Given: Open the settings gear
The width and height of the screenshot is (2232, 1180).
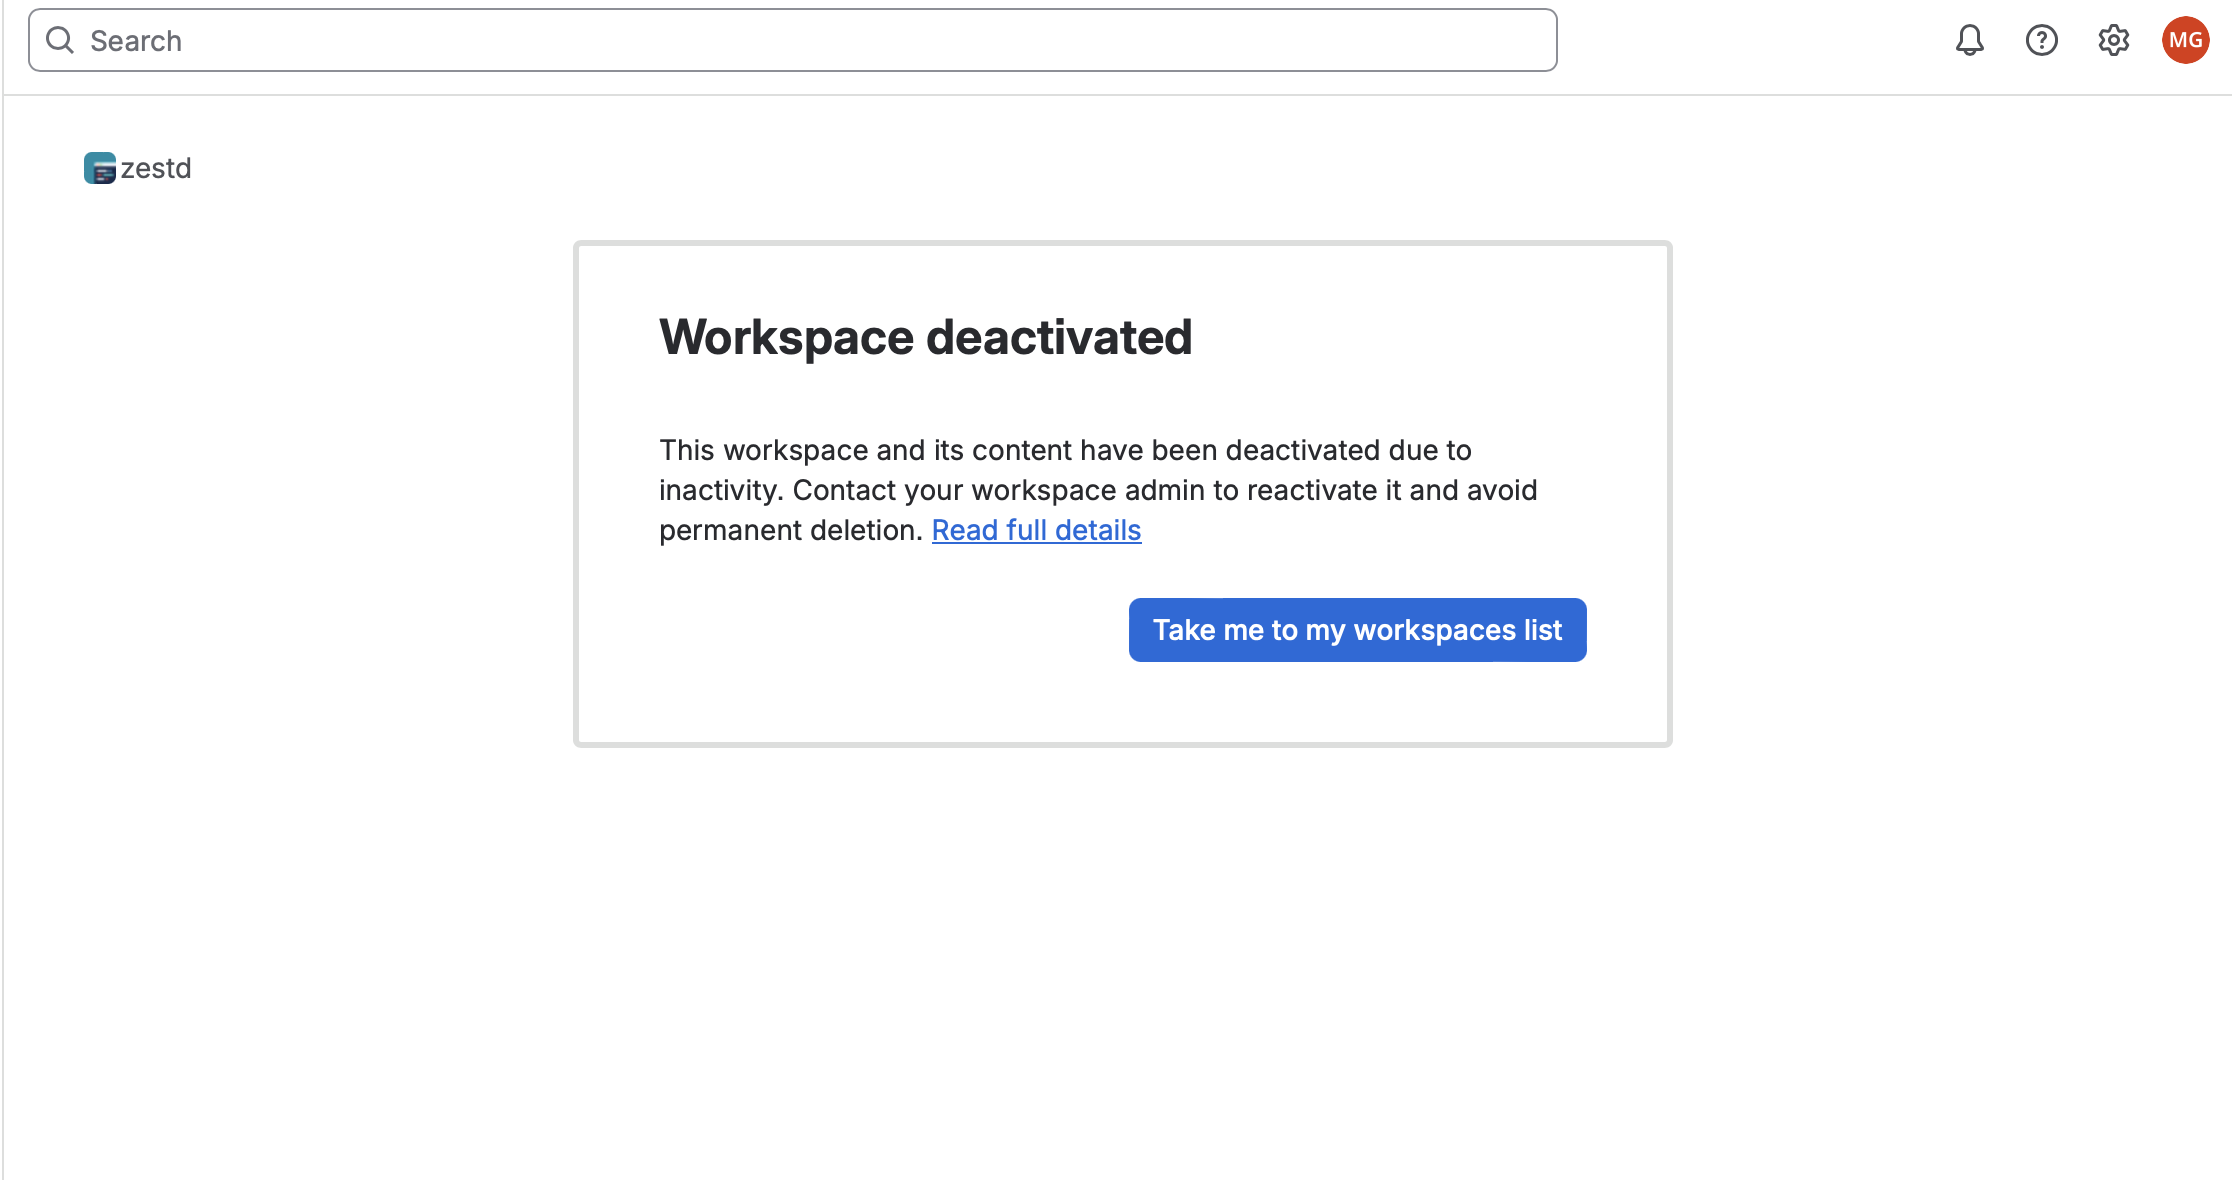Looking at the screenshot, I should click(2113, 40).
